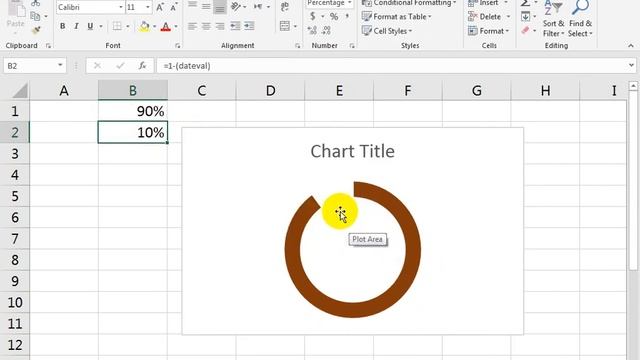Screen dimensions: 640x360
Task: Open the Merge & Center dropdown arrow
Action: point(295,27)
